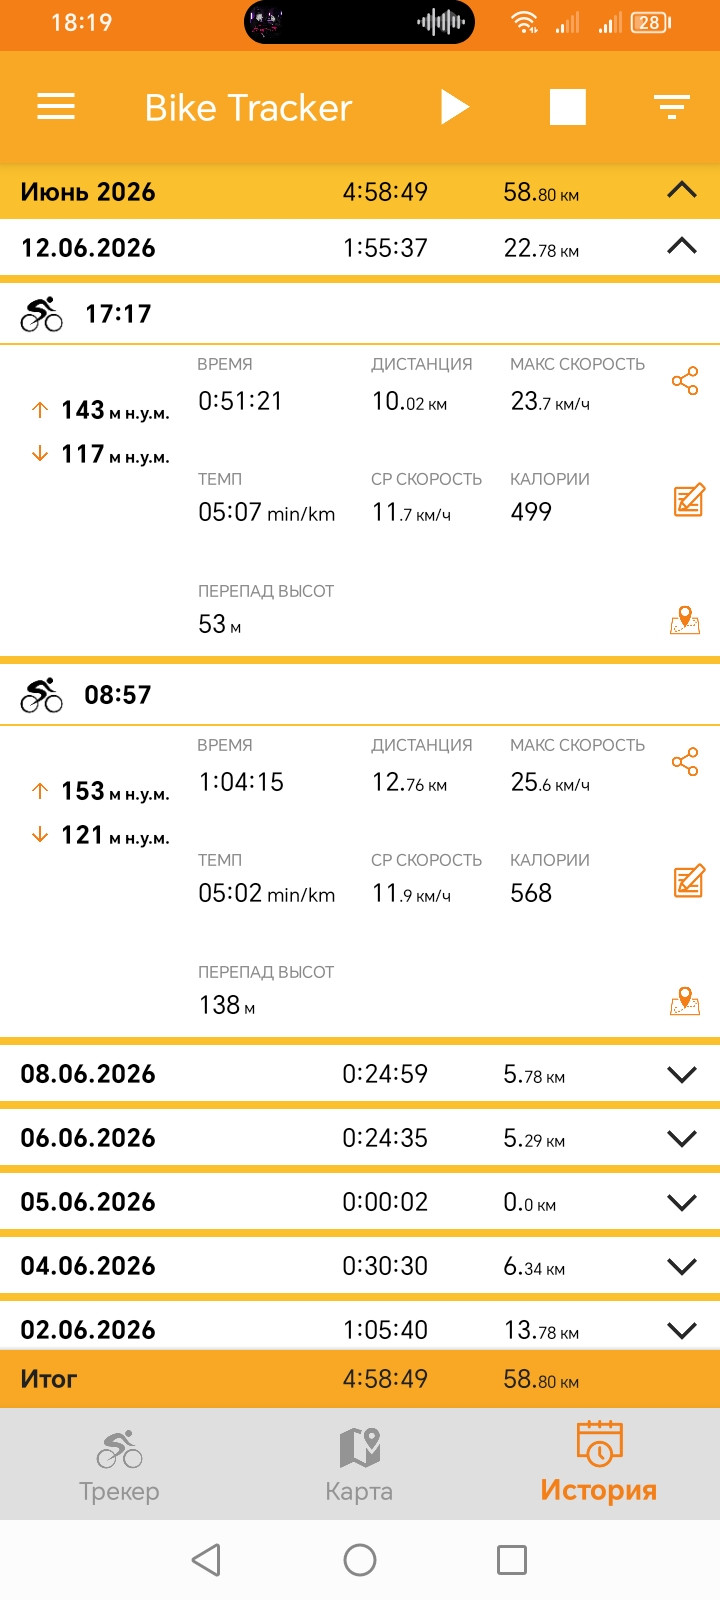Screen dimensions: 720x1600
Task: Edit the 17:17 ride notes
Action: click(x=689, y=499)
